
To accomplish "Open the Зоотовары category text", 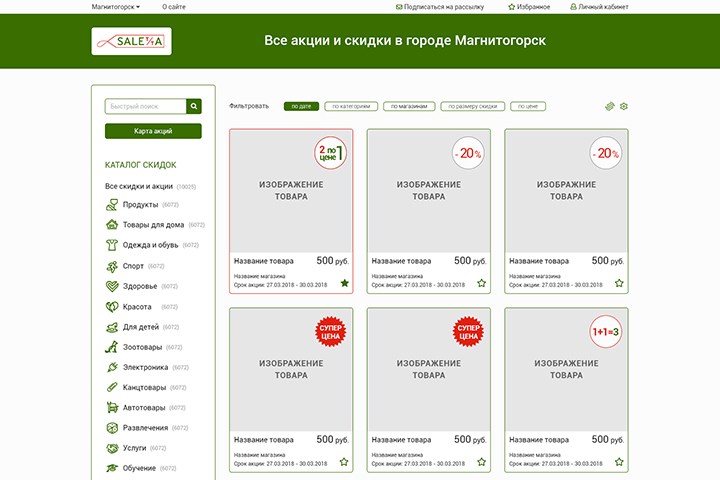I will click(x=142, y=347).
